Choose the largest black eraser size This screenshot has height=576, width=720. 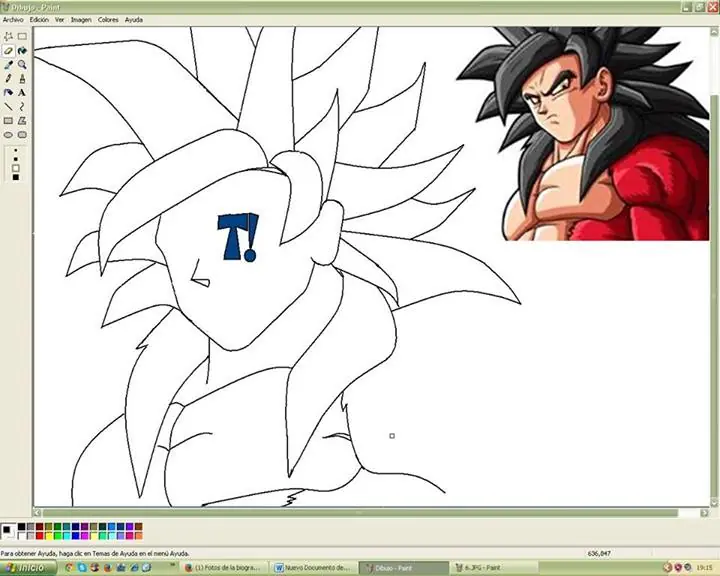tap(16, 177)
